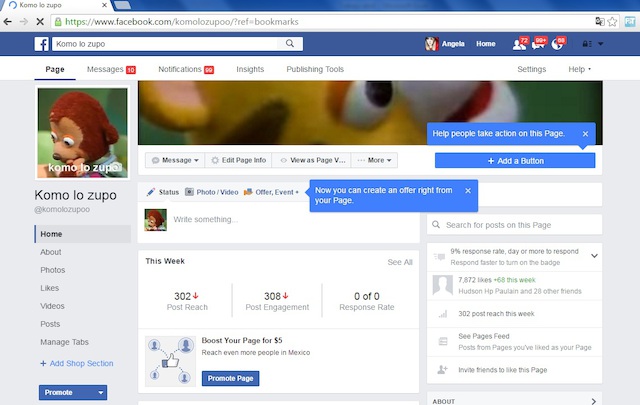Open messages icon in top bar
The image size is (640, 405).
pos(538,44)
